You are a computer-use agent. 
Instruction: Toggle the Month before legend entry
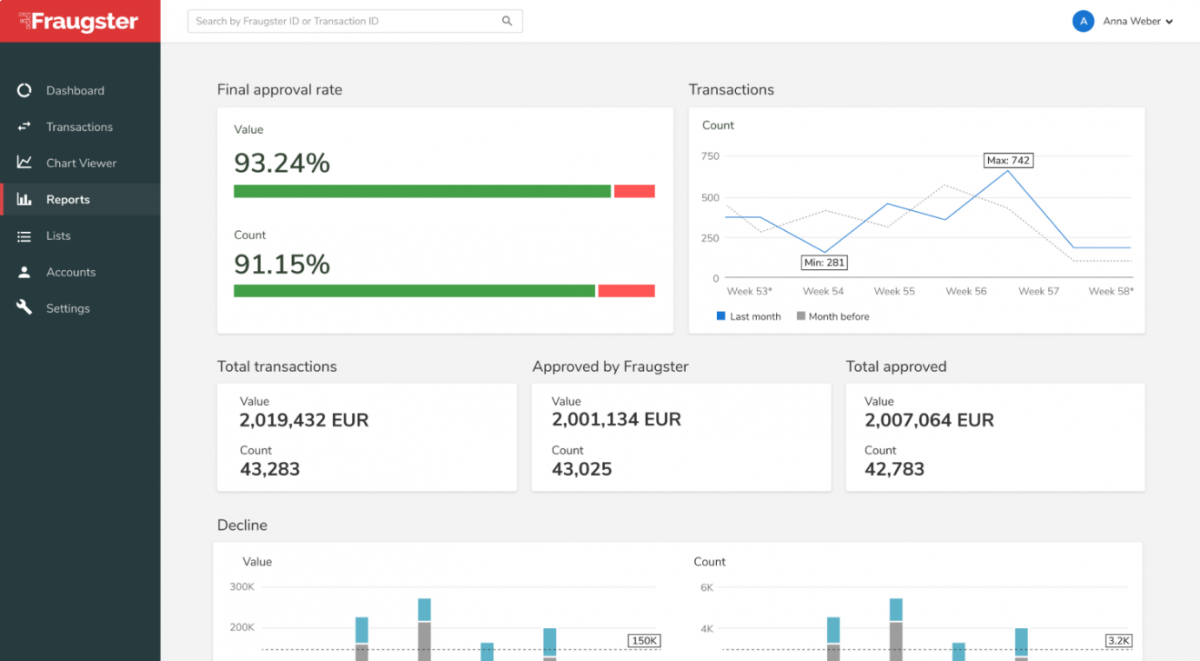point(833,316)
